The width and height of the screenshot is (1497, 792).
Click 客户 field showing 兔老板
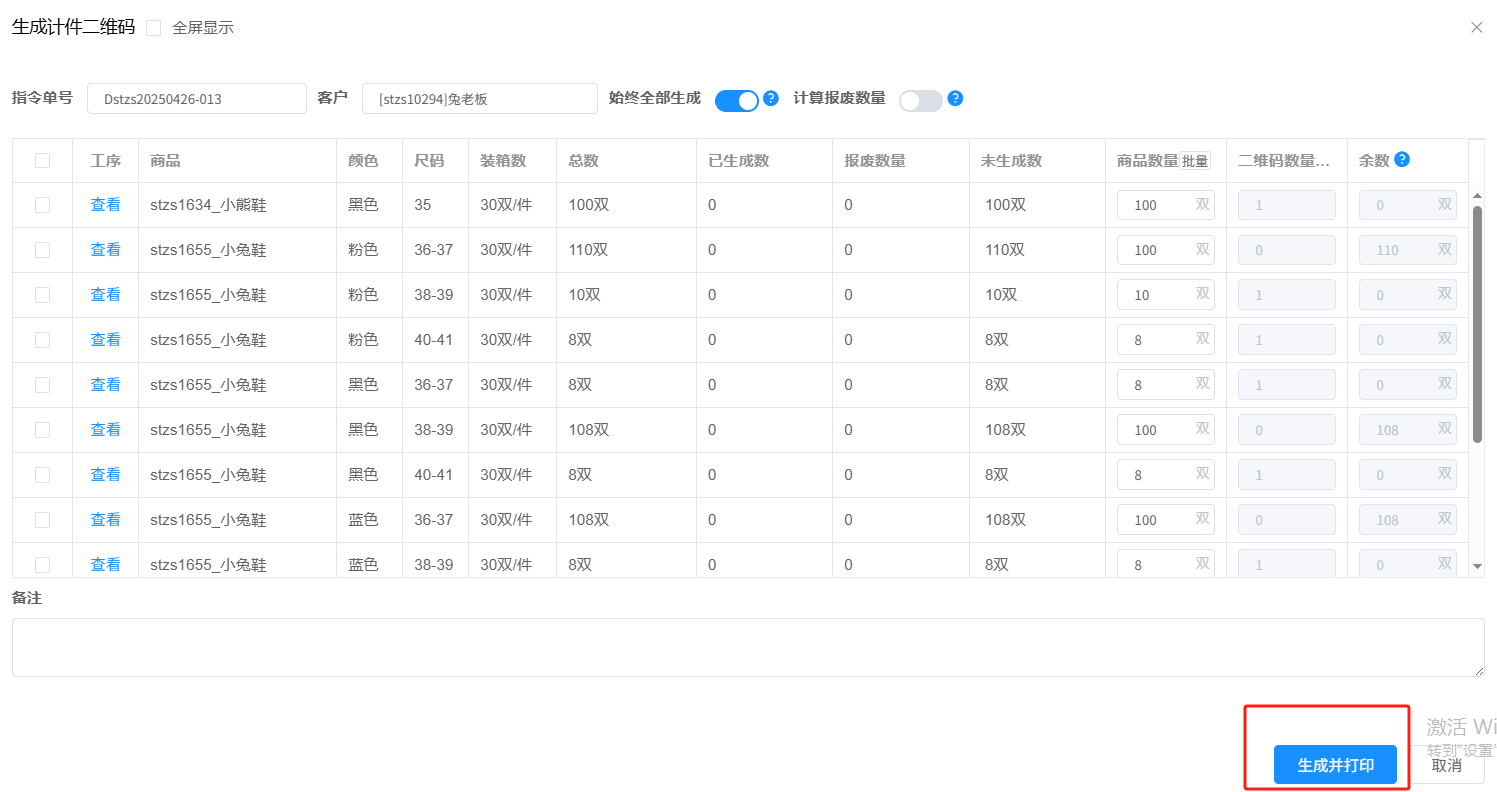click(479, 99)
